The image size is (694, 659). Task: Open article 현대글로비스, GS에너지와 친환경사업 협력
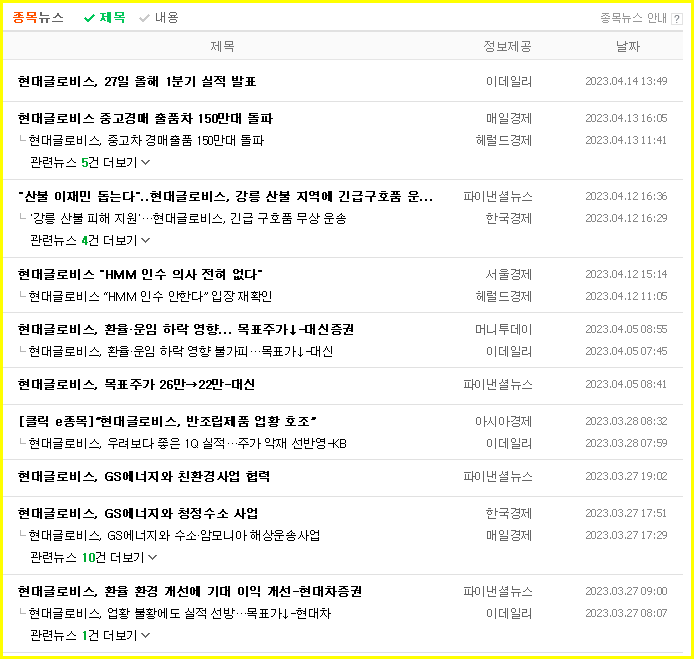point(144,476)
